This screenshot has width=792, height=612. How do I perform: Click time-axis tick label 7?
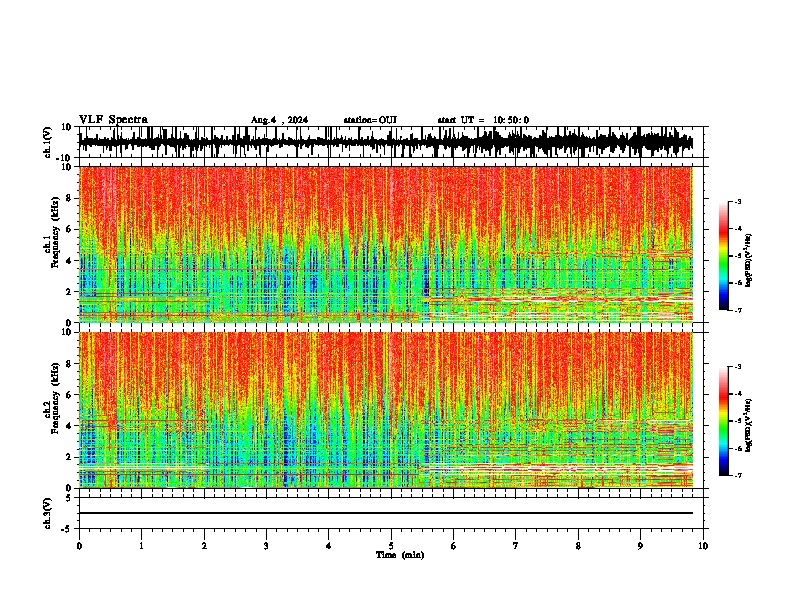(516, 546)
